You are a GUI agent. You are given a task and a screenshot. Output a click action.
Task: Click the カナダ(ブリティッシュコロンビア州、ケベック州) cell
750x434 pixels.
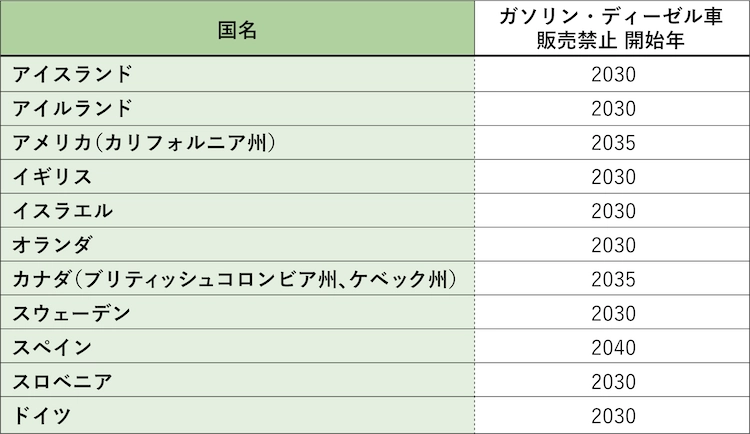pos(237,278)
